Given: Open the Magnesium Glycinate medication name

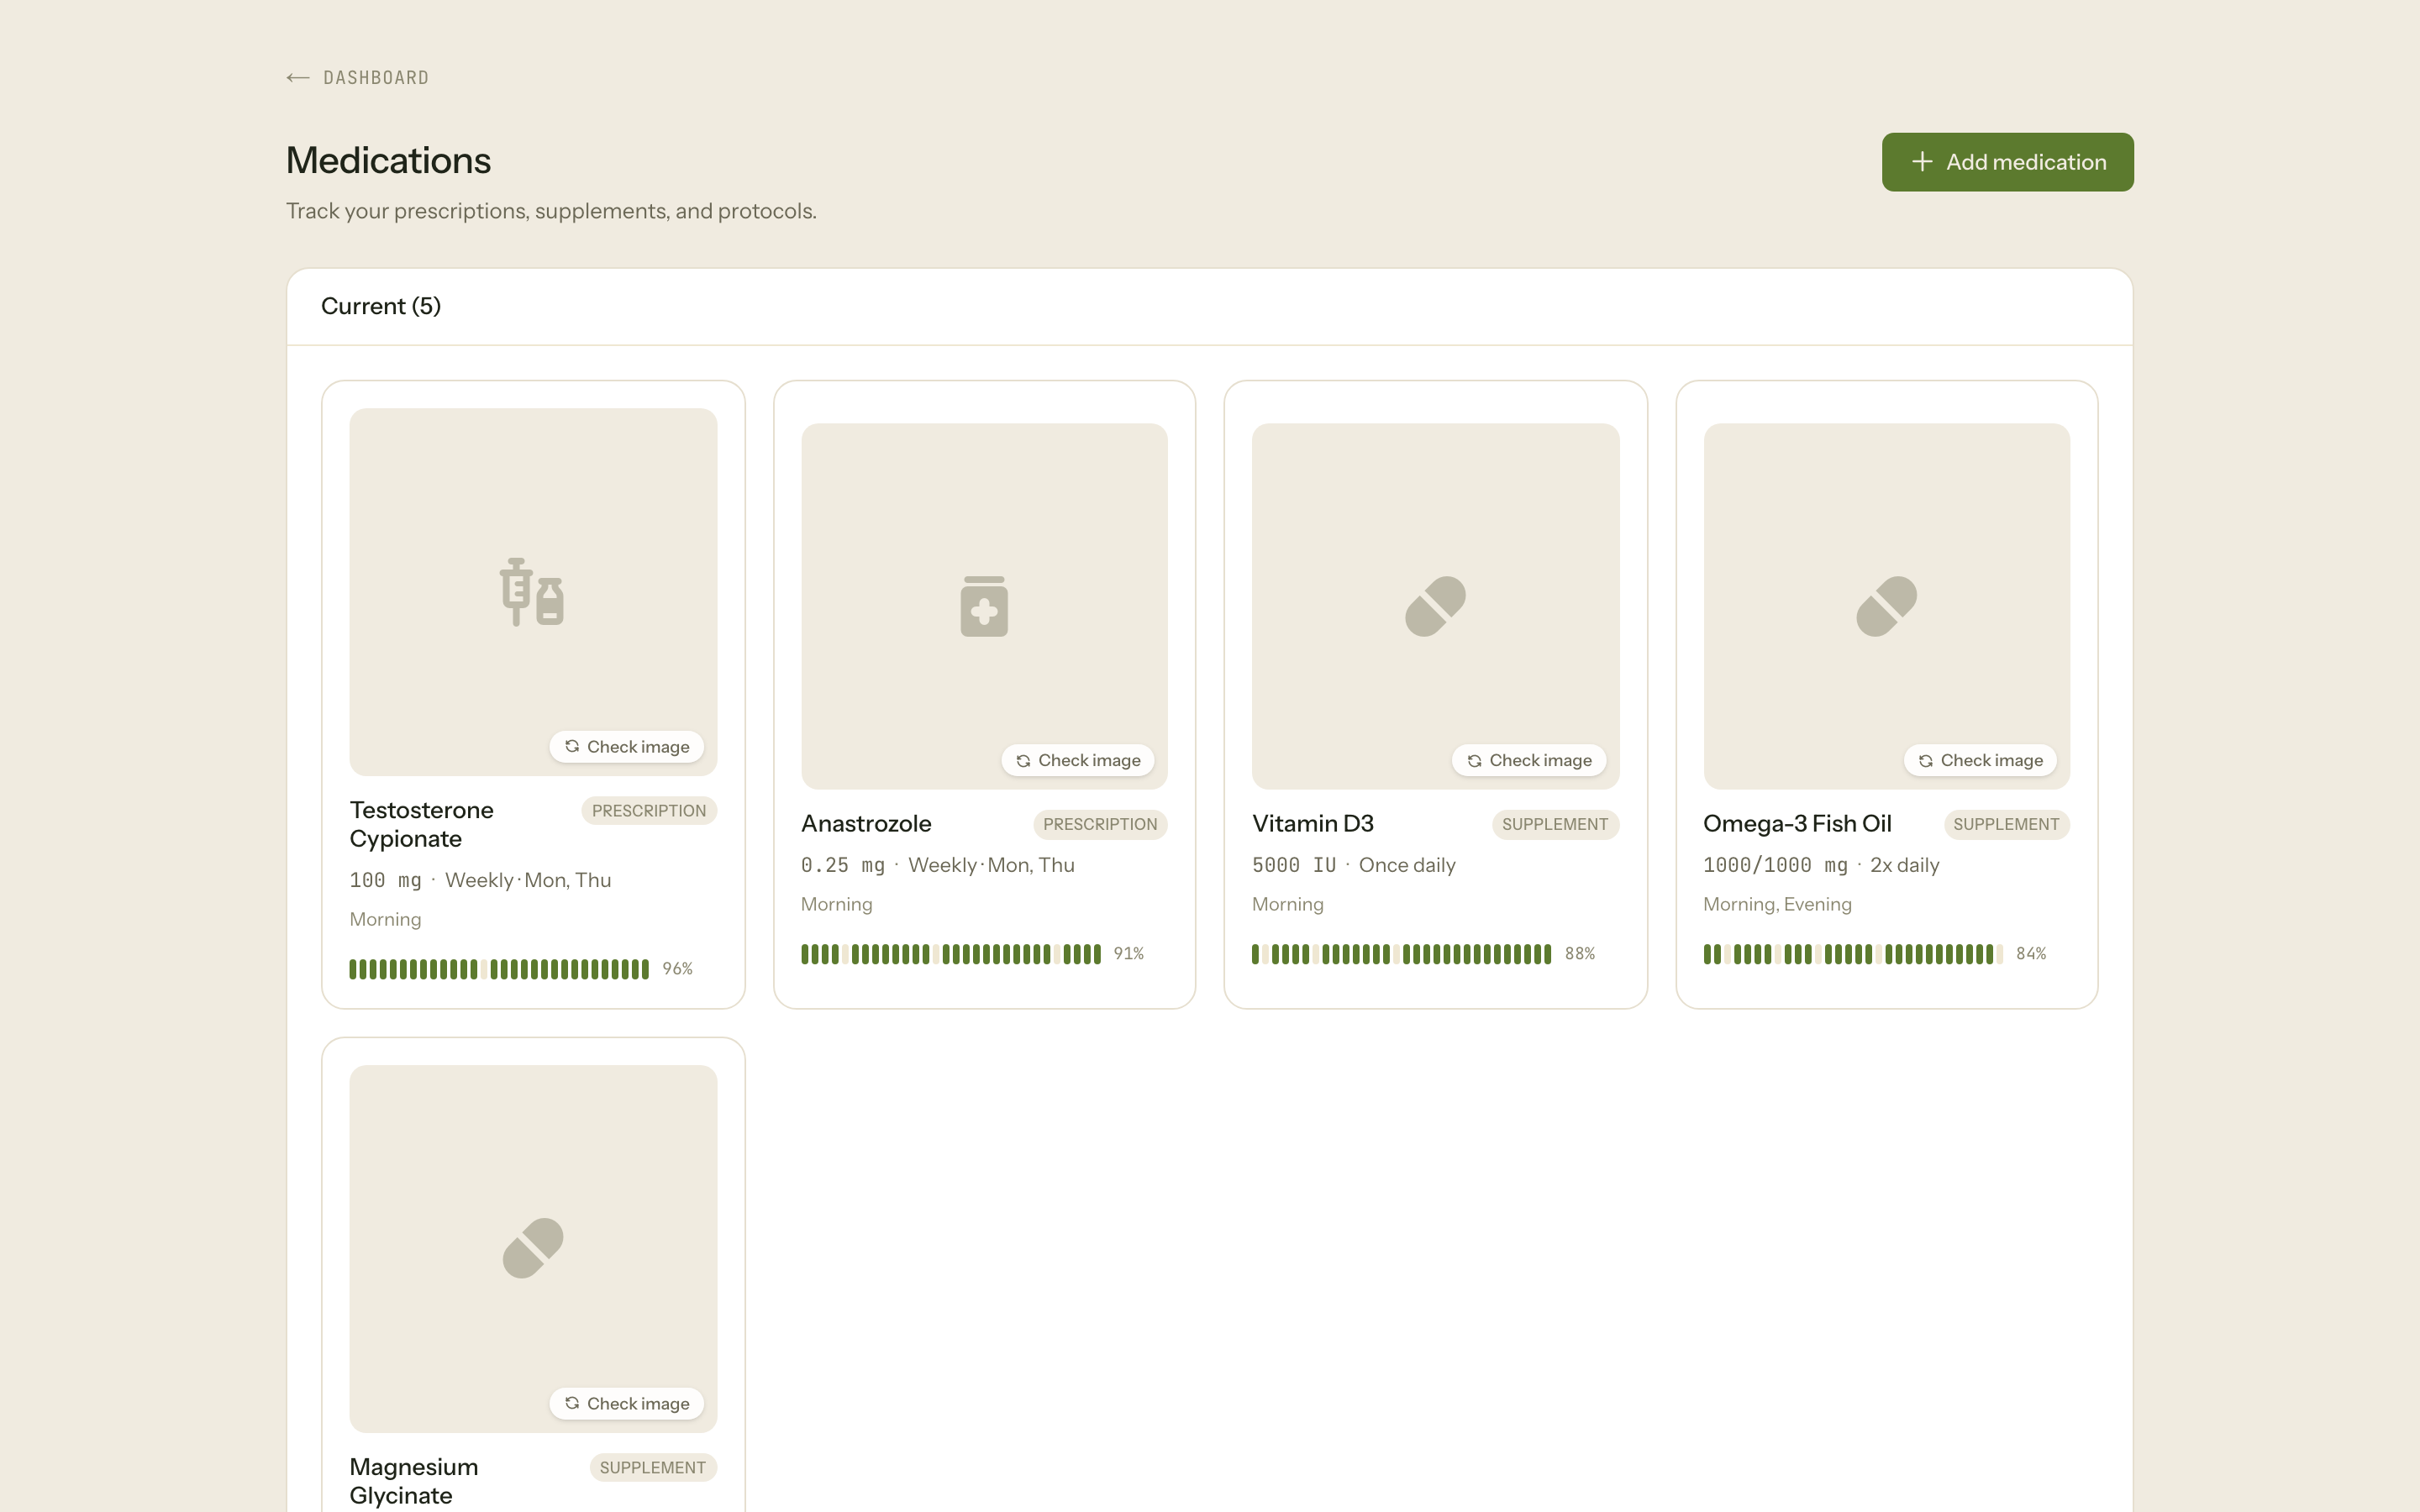Looking at the screenshot, I should coord(414,1481).
